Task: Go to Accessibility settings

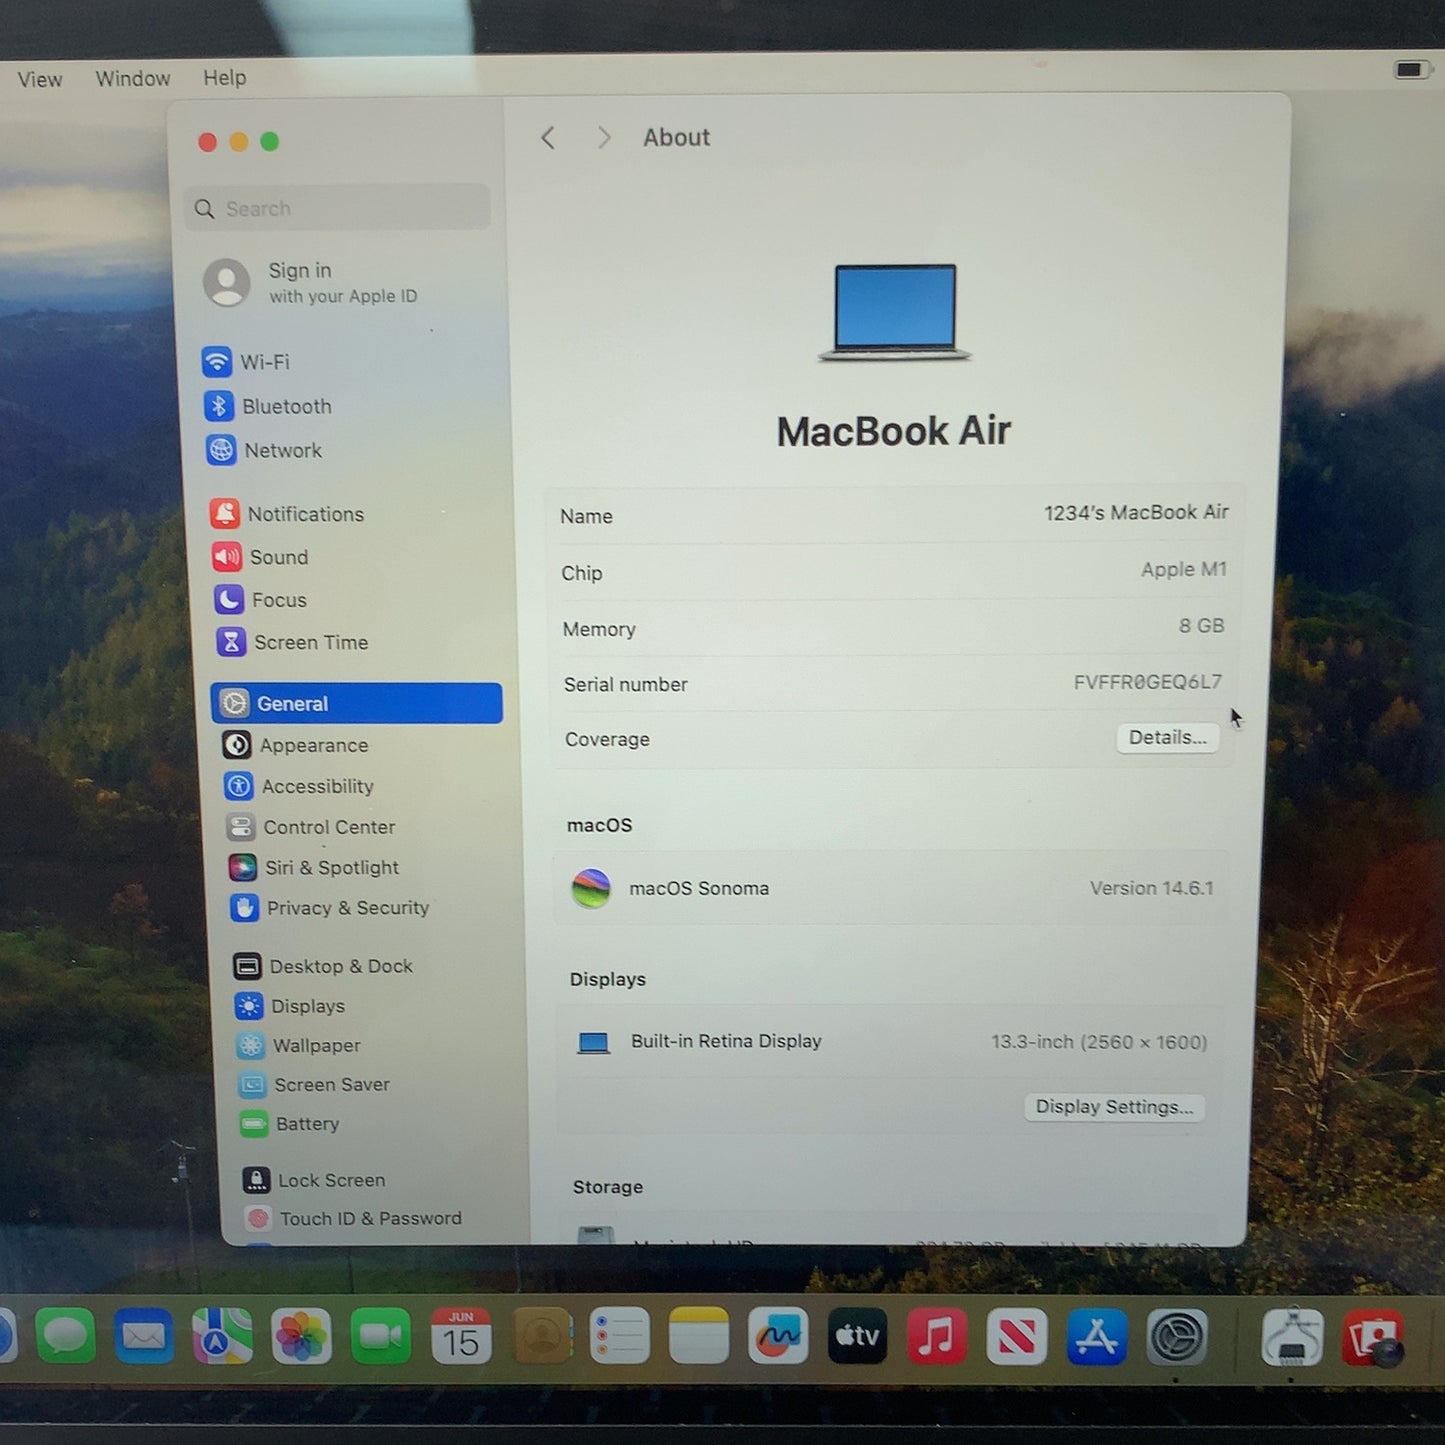Action: (x=299, y=786)
